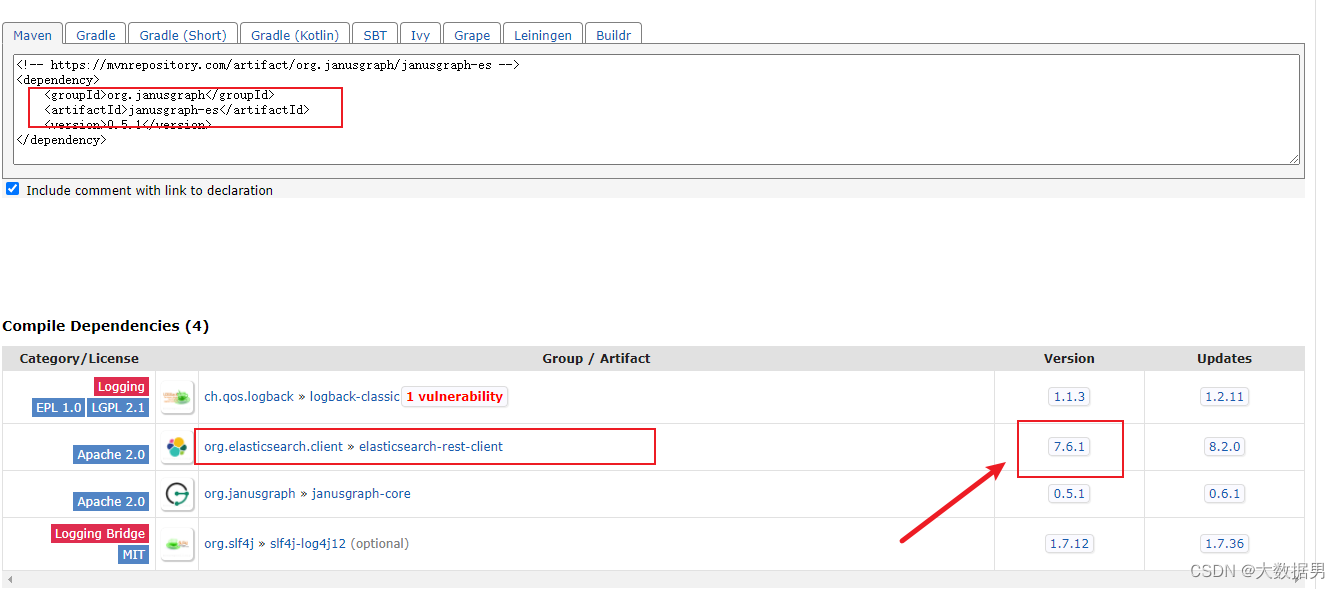Open the logback-classic artifact icon
Viewport: 1340px width, 589px height.
[177, 397]
